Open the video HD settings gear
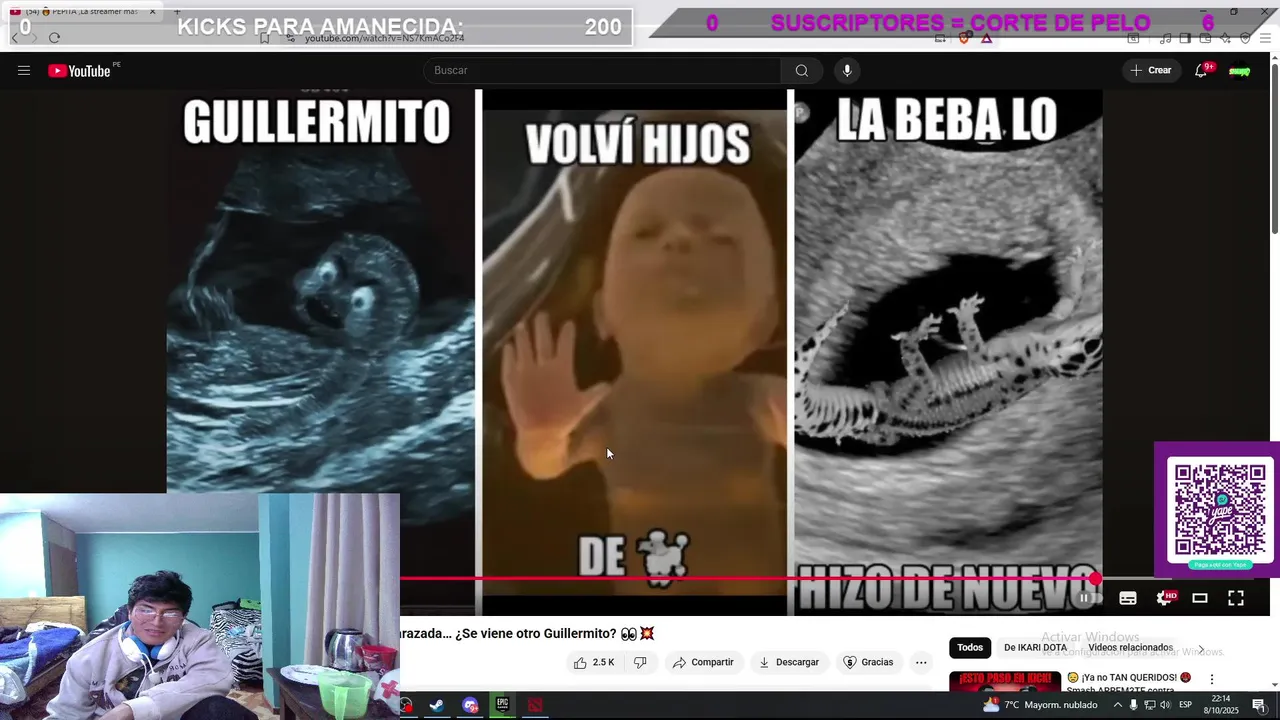Image resolution: width=1280 pixels, height=720 pixels. [x=1165, y=598]
